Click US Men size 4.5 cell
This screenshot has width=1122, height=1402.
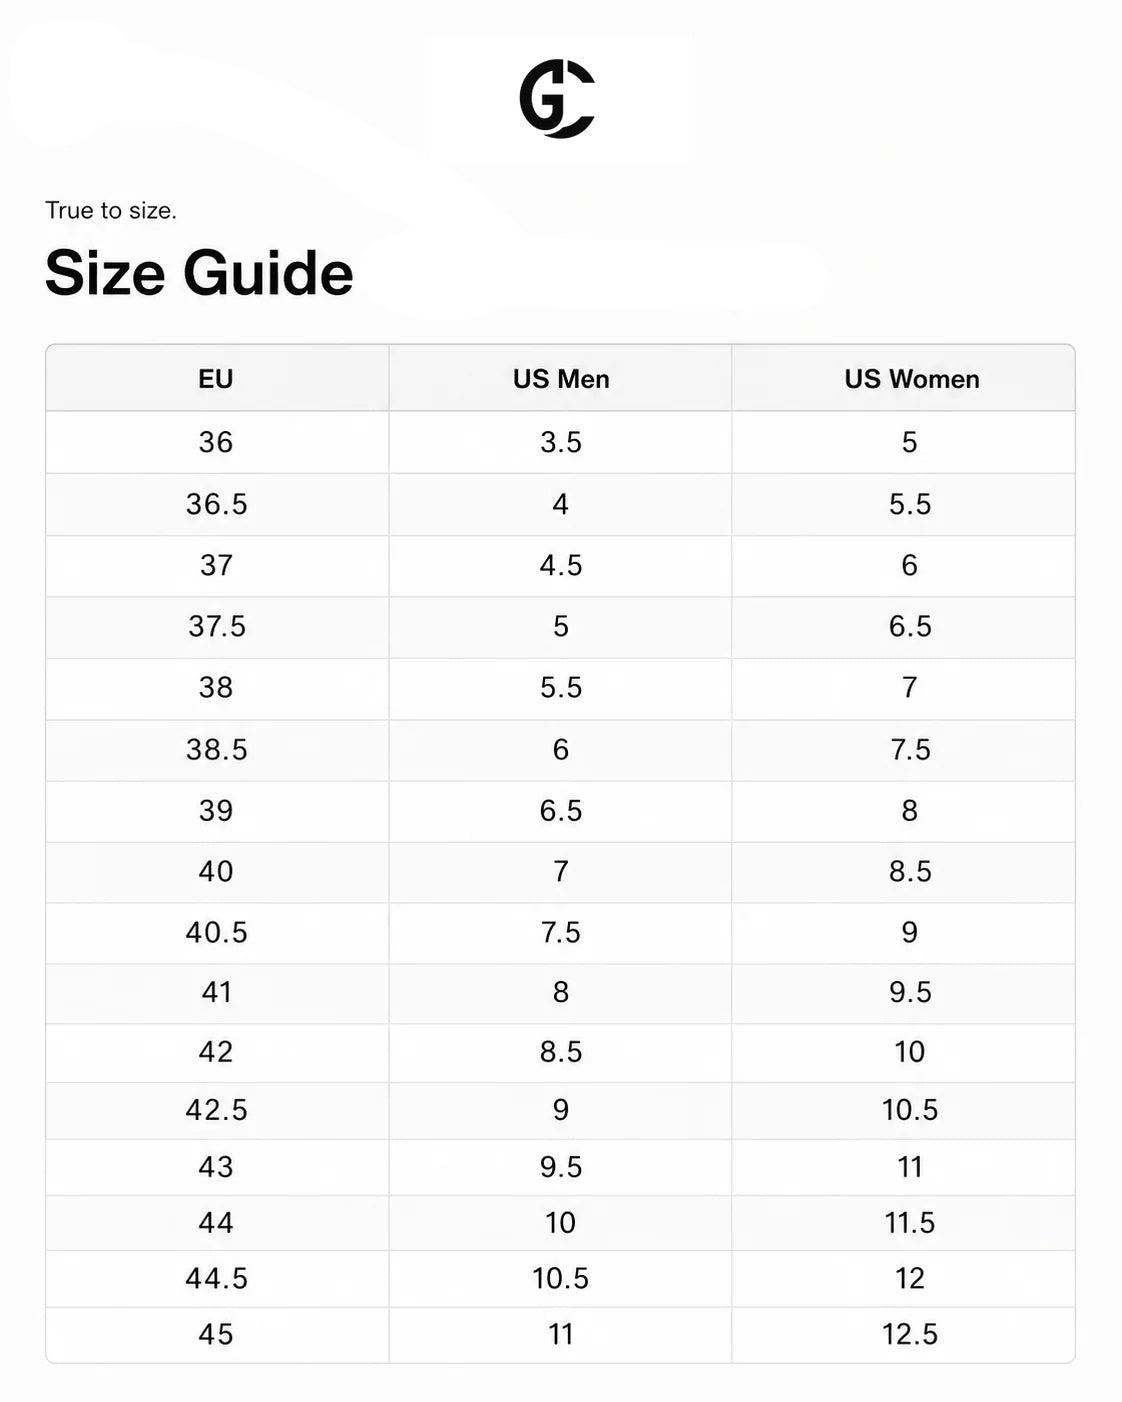(561, 565)
